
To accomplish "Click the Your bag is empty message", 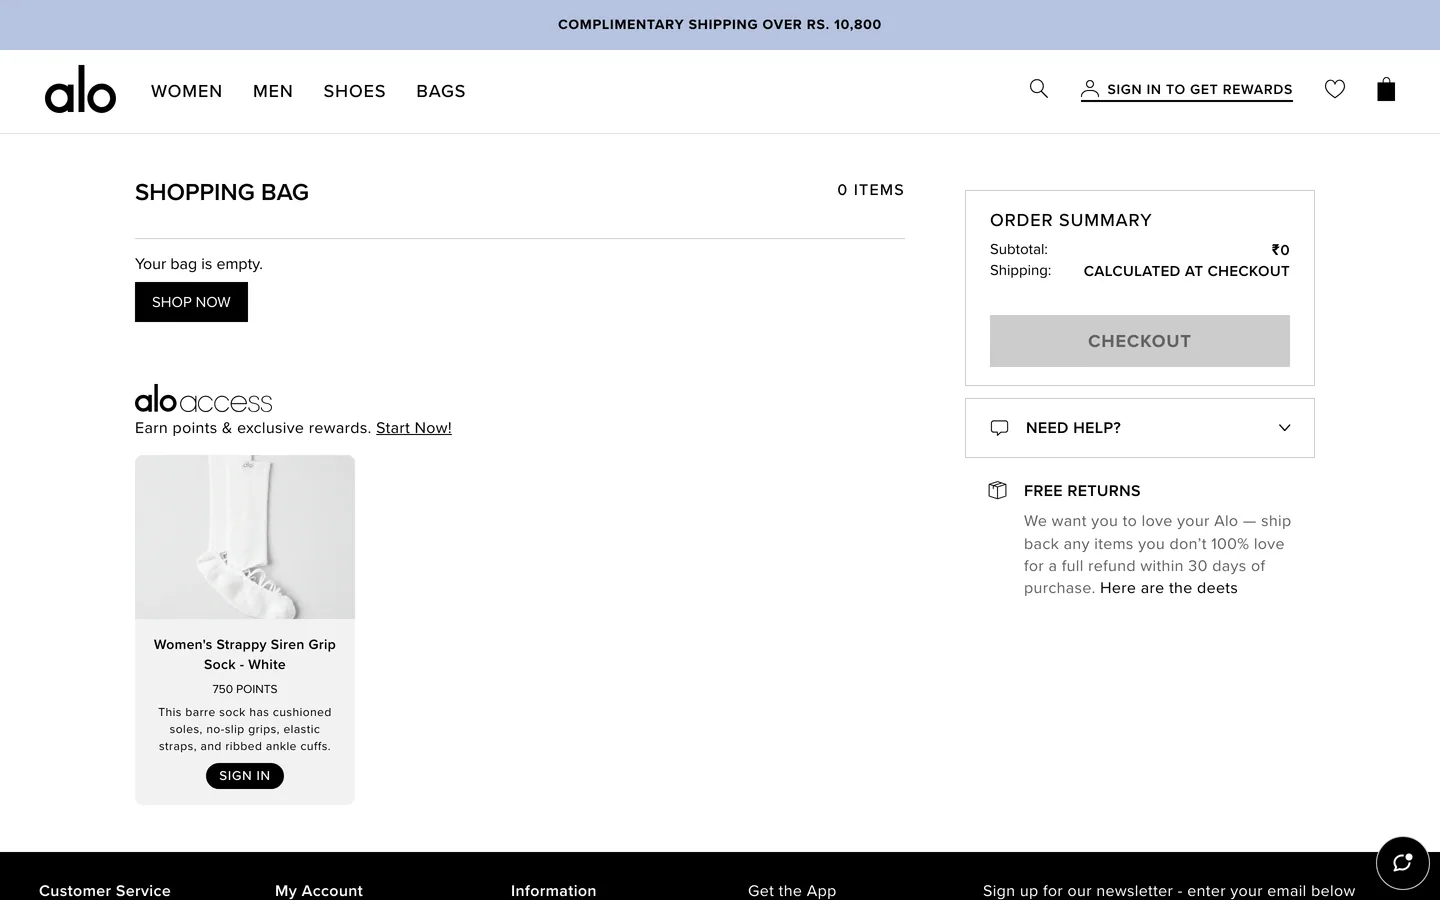I will click(x=199, y=264).
